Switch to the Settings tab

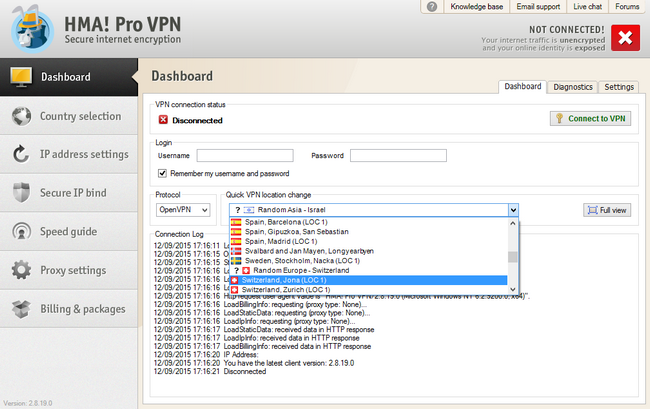coord(619,87)
